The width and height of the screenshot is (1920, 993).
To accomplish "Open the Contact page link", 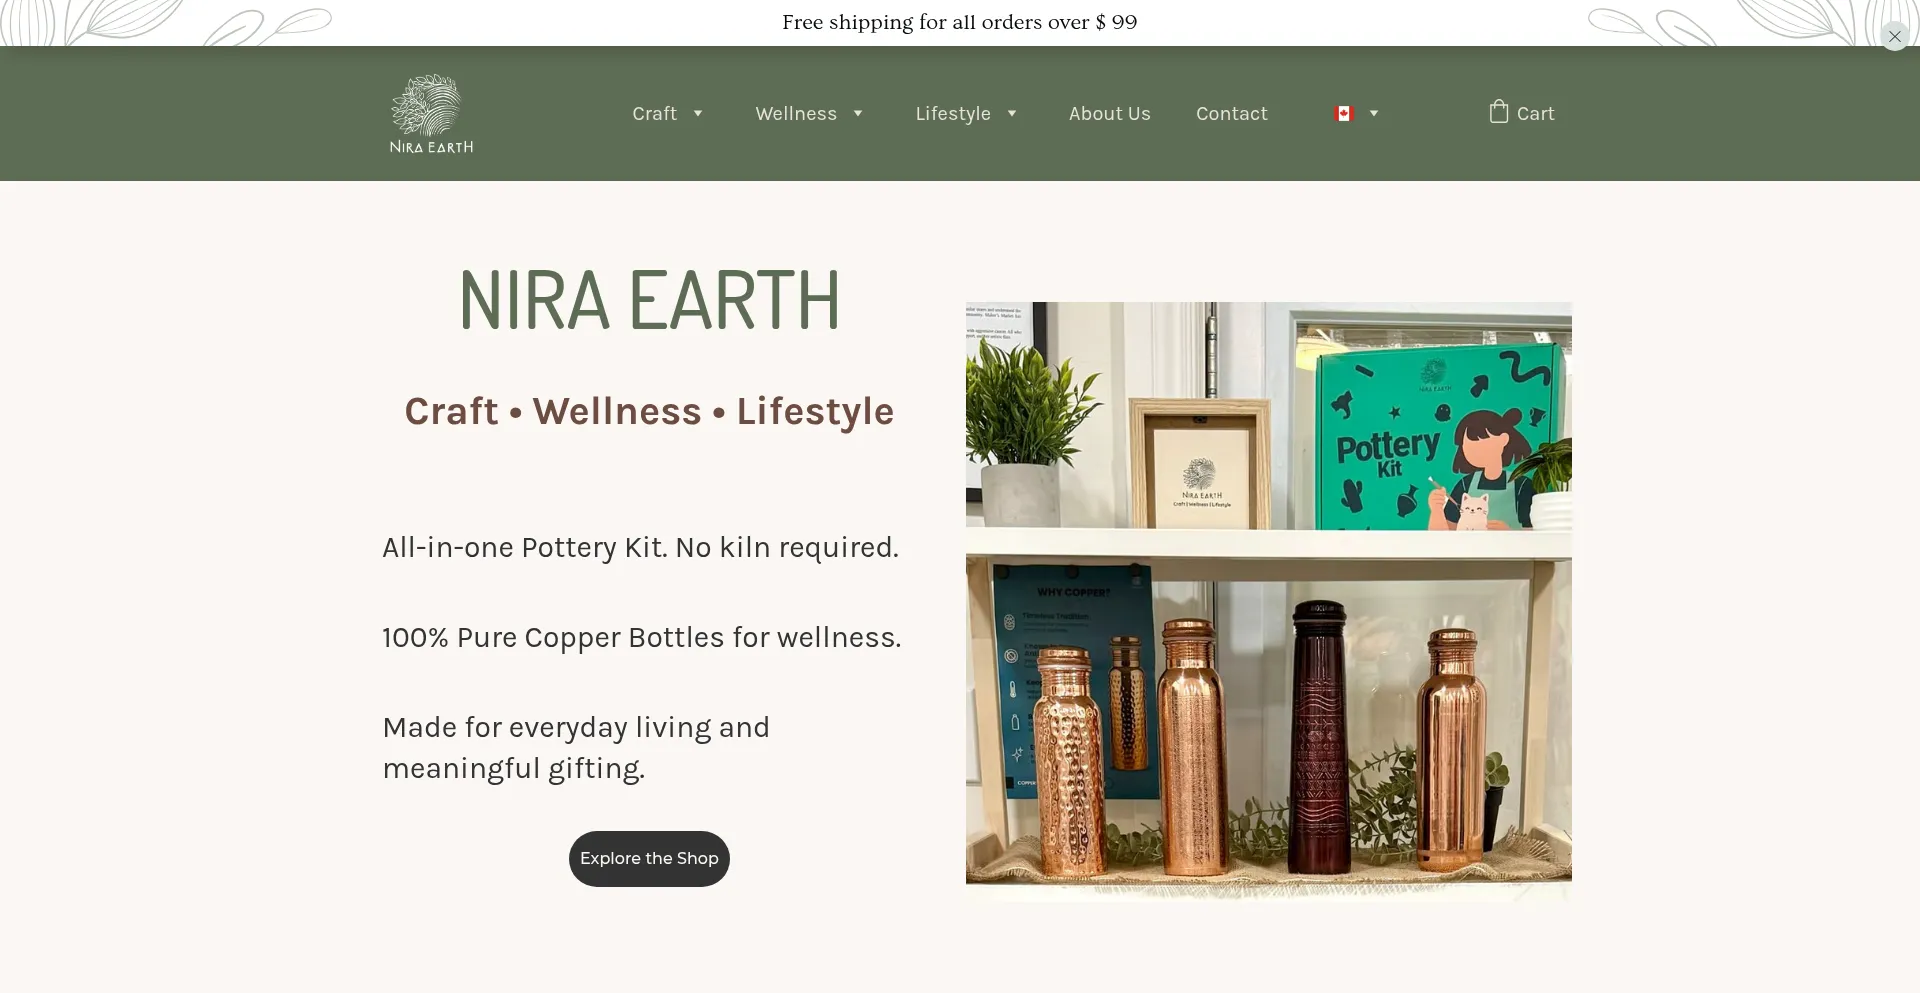I will pyautogui.click(x=1231, y=114).
